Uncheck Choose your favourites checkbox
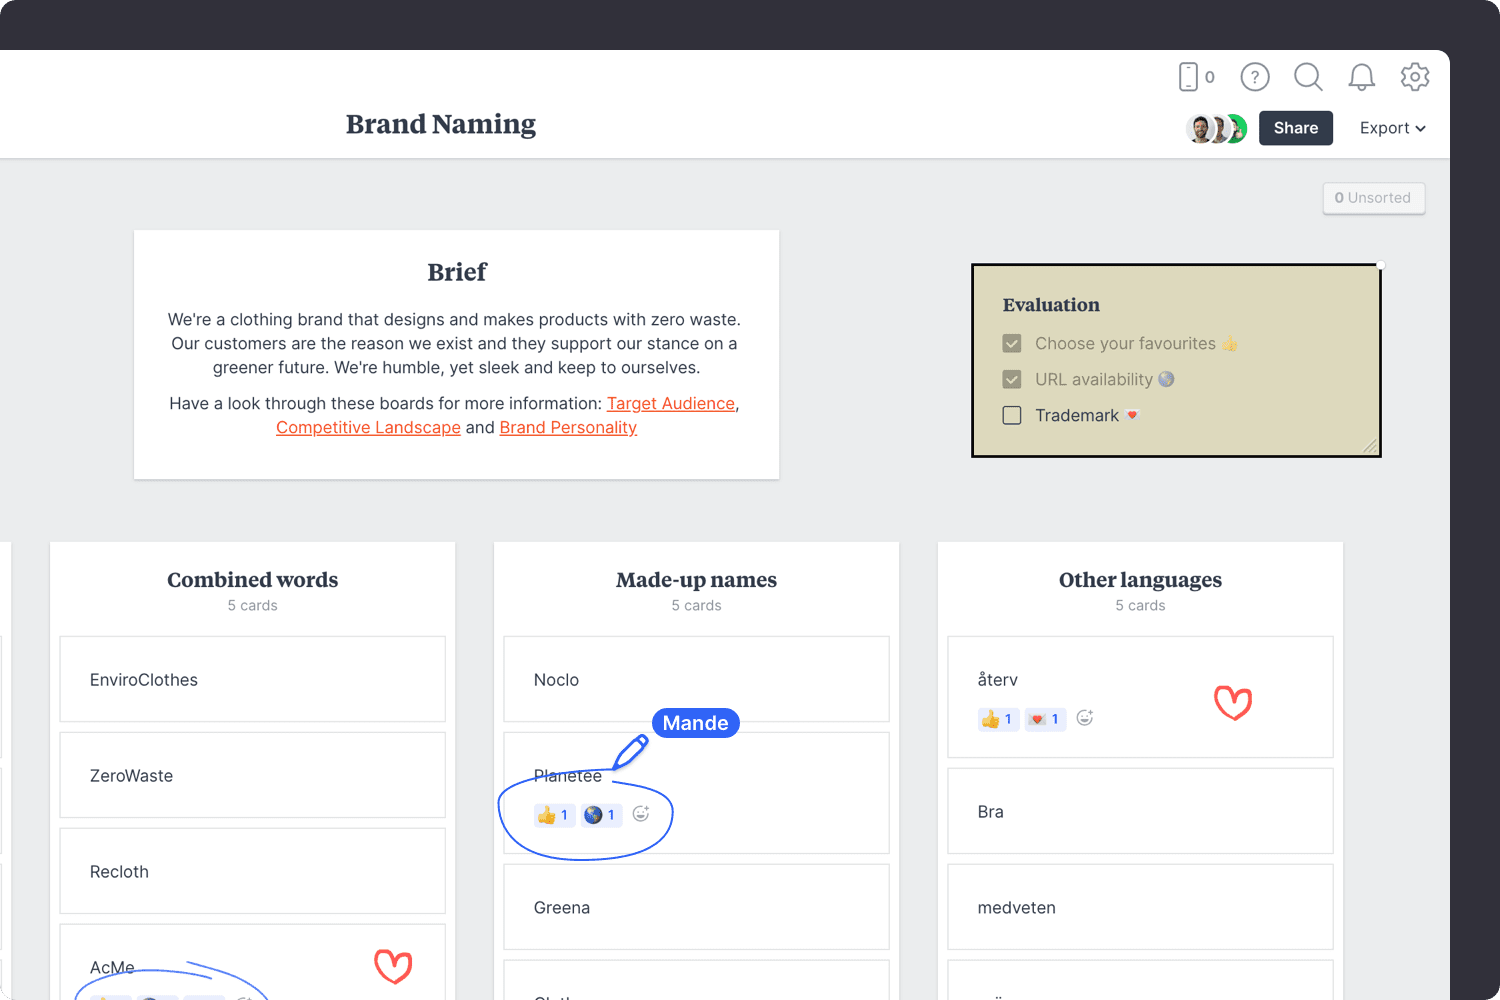Image resolution: width=1500 pixels, height=1000 pixels. 1012,344
